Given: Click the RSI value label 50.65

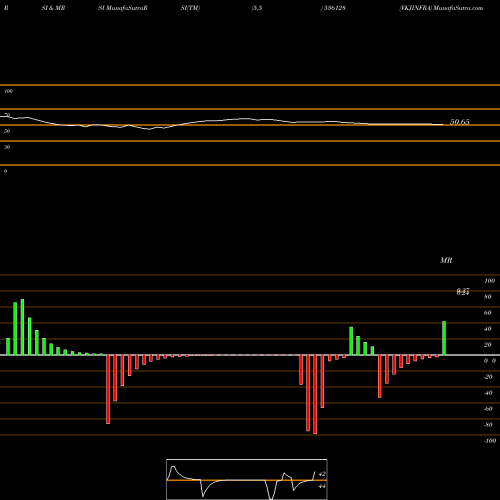Looking at the screenshot, I should coord(460,122).
